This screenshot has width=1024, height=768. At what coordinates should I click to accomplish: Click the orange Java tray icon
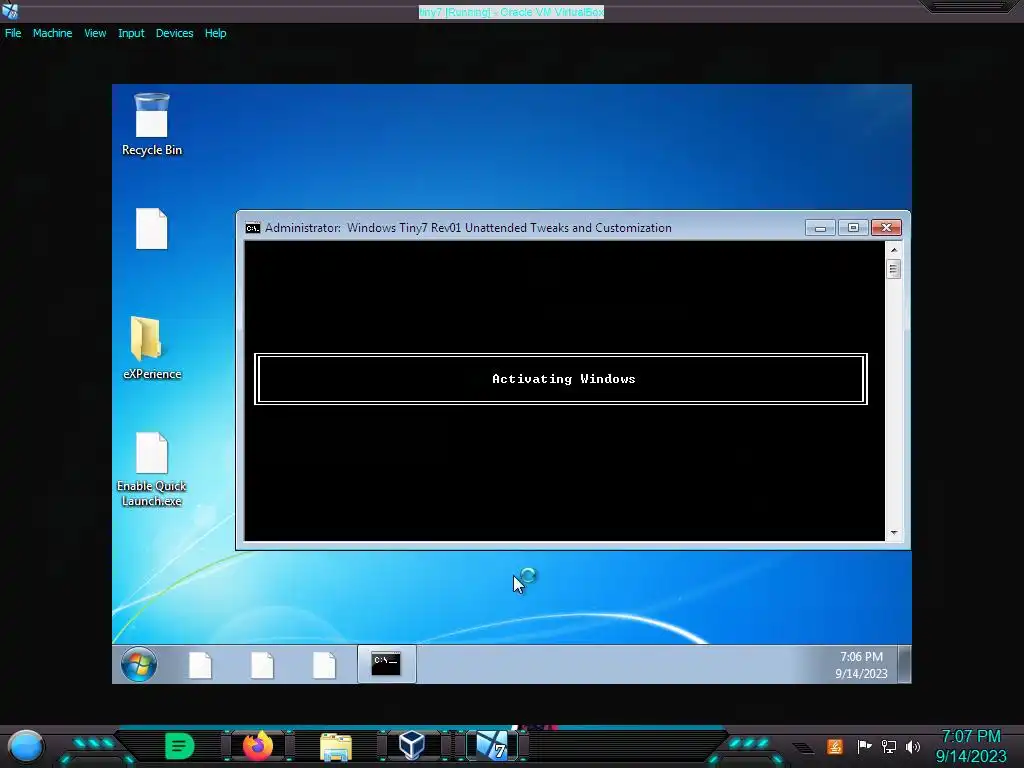tap(835, 746)
